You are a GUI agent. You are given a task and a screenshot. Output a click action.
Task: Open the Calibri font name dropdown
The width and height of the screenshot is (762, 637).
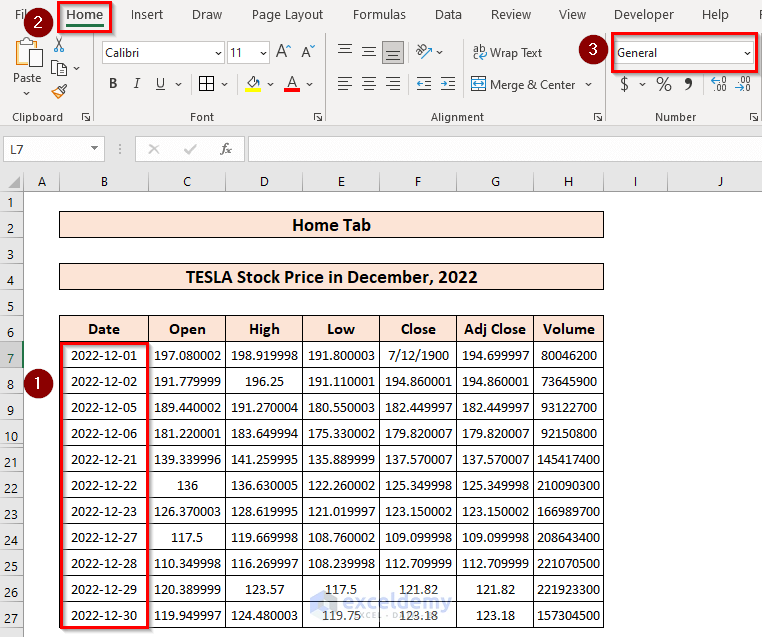[218, 53]
